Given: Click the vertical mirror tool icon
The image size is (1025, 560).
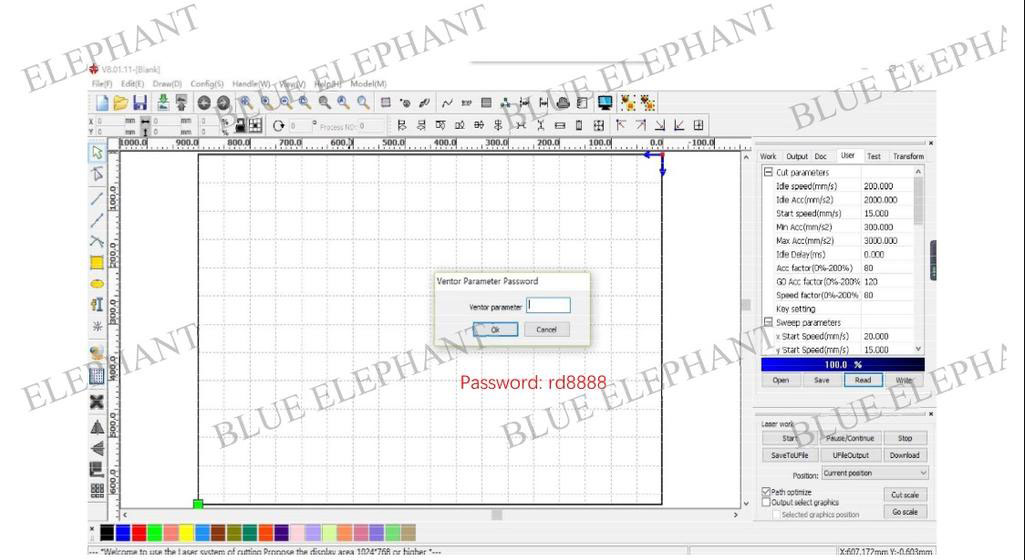Looking at the screenshot, I should [x=97, y=448].
